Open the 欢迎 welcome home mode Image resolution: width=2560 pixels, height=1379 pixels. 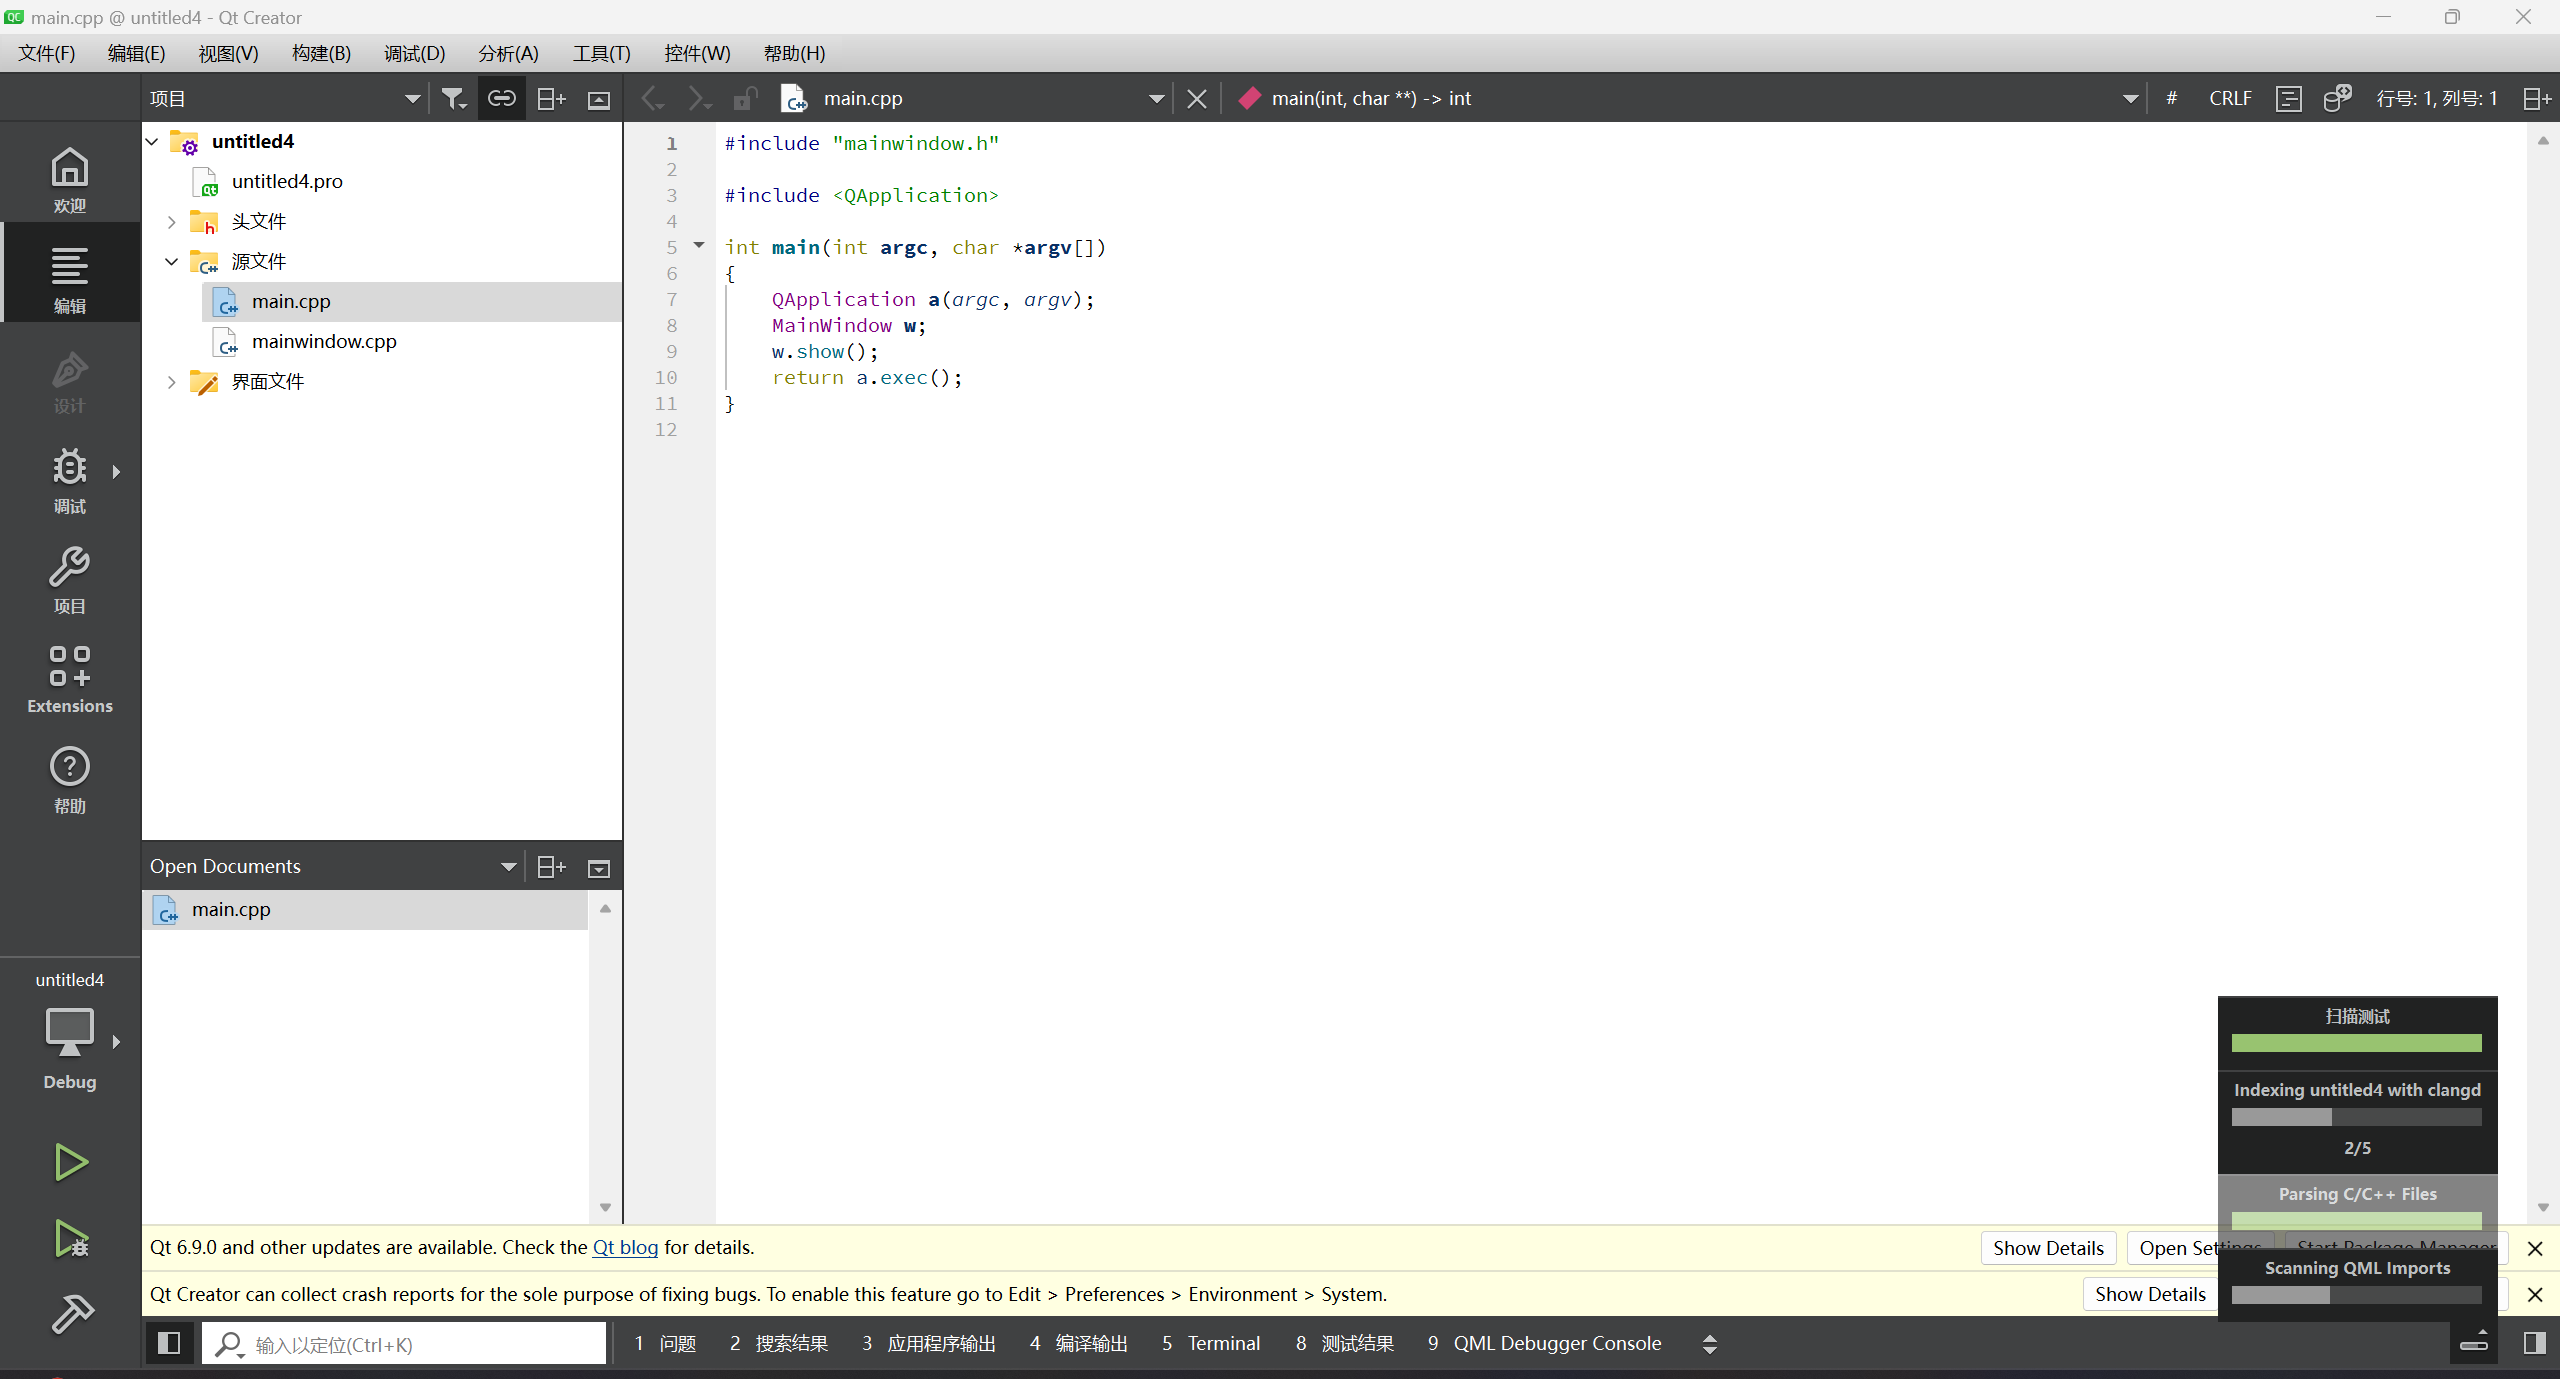tap(70, 180)
